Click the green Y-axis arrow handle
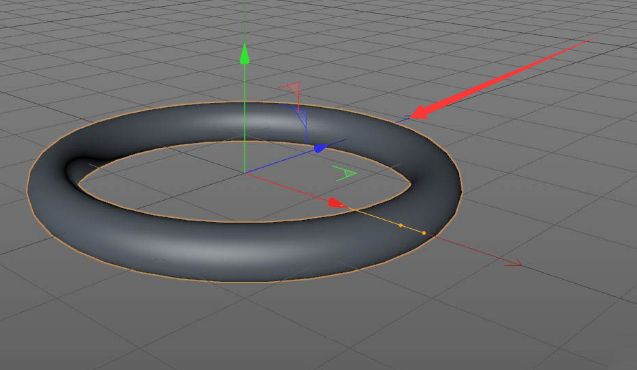The width and height of the screenshot is (637, 370). pyautogui.click(x=245, y=54)
